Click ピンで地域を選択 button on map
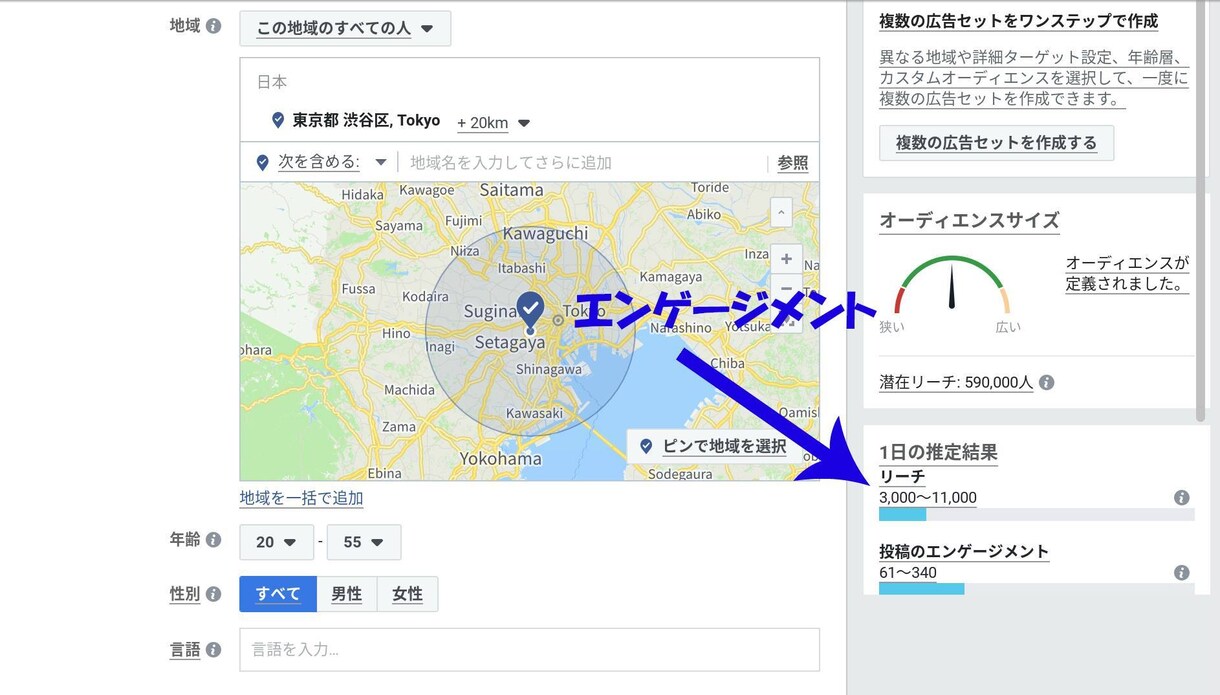 click(x=713, y=446)
